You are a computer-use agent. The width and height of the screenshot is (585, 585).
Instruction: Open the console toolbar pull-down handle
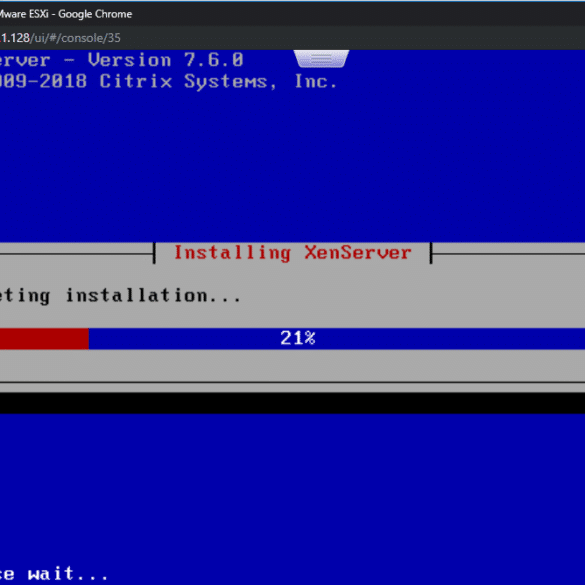pyautogui.click(x=321, y=59)
